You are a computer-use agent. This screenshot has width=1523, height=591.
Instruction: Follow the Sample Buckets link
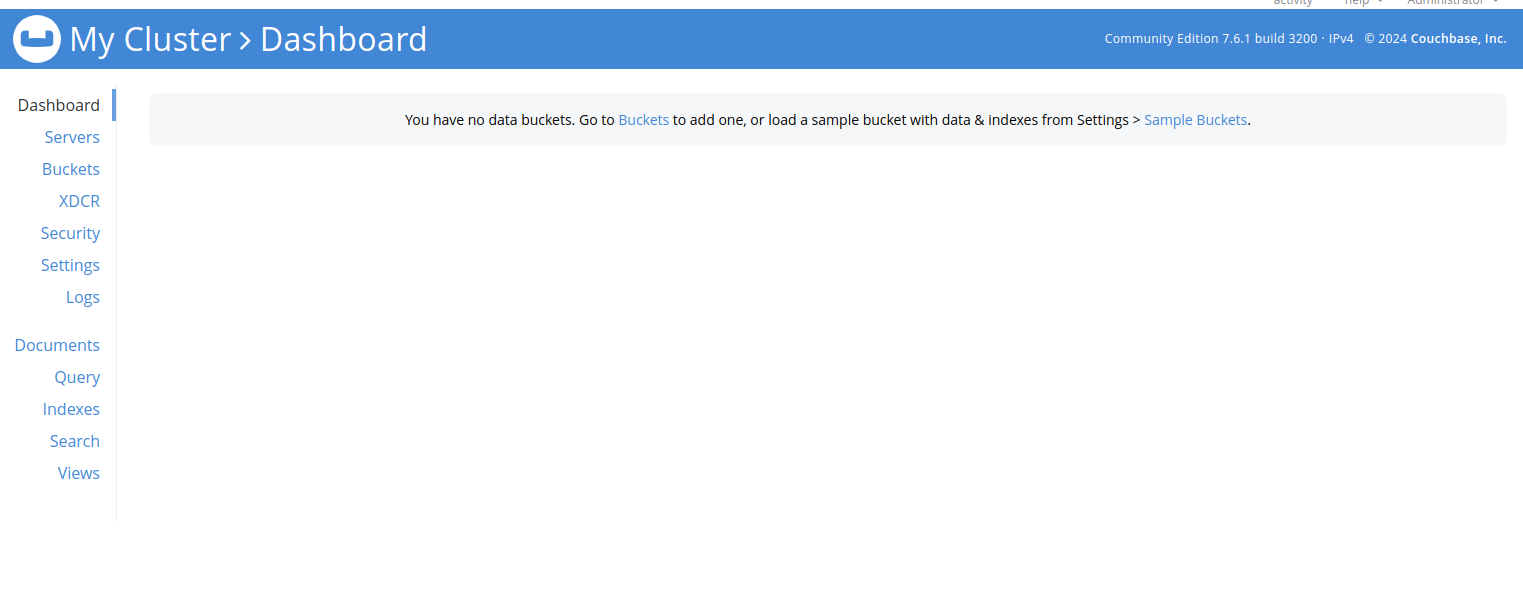click(x=1195, y=120)
